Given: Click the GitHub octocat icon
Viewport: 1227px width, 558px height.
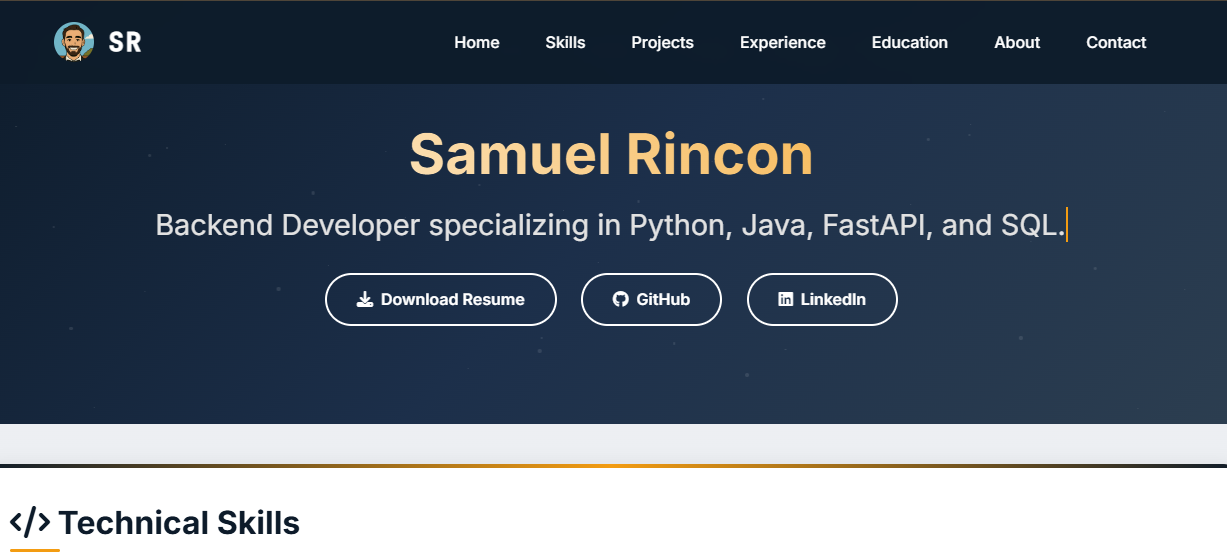Looking at the screenshot, I should (620, 299).
